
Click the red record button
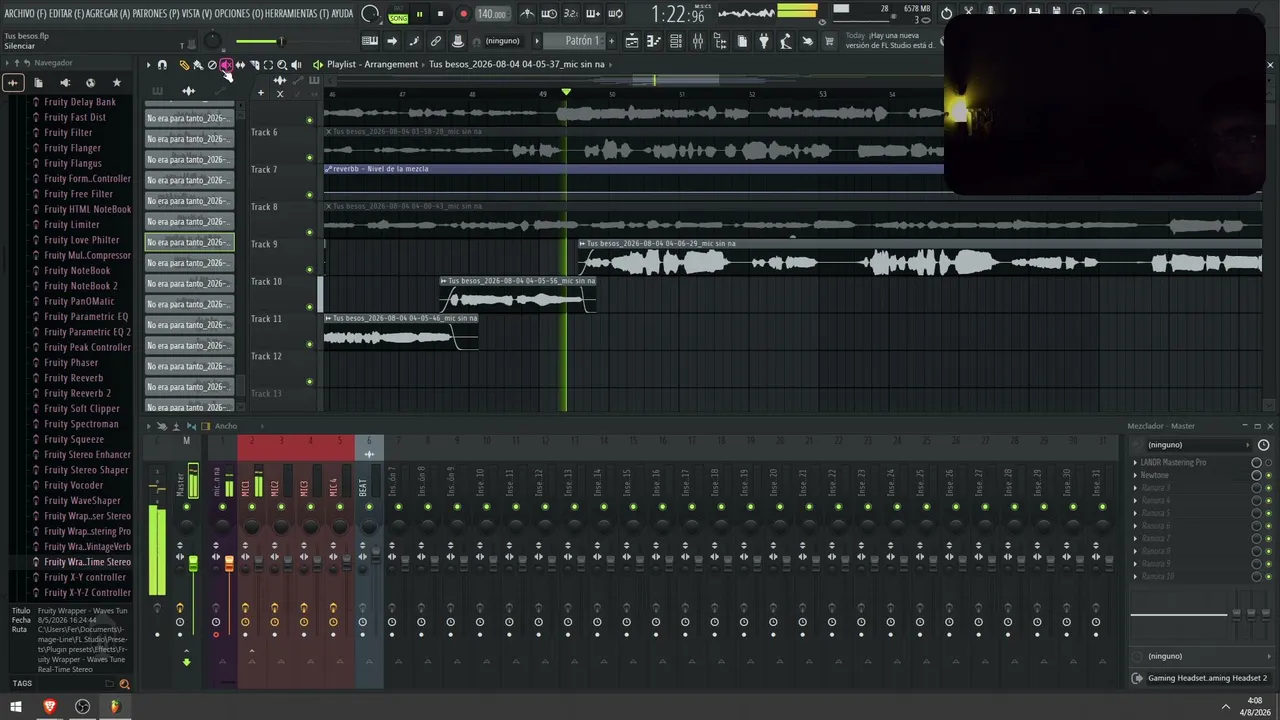463,14
